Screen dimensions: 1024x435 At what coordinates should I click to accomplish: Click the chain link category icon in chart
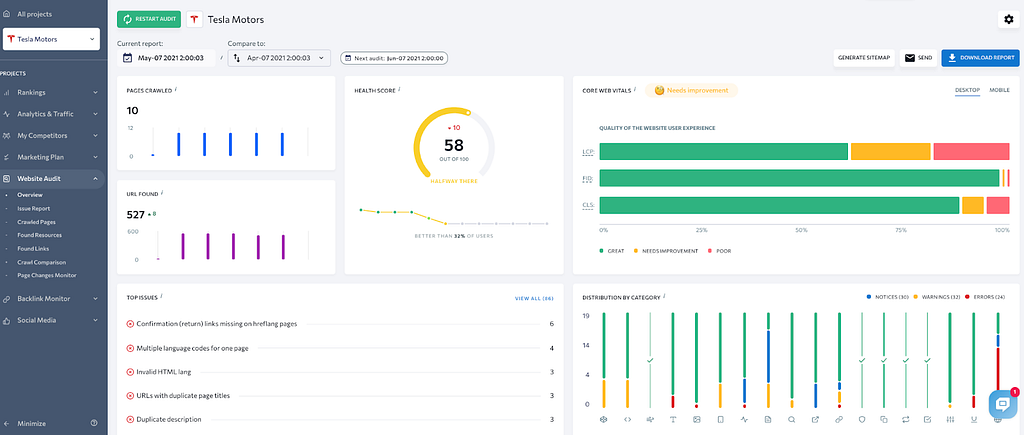coord(838,419)
